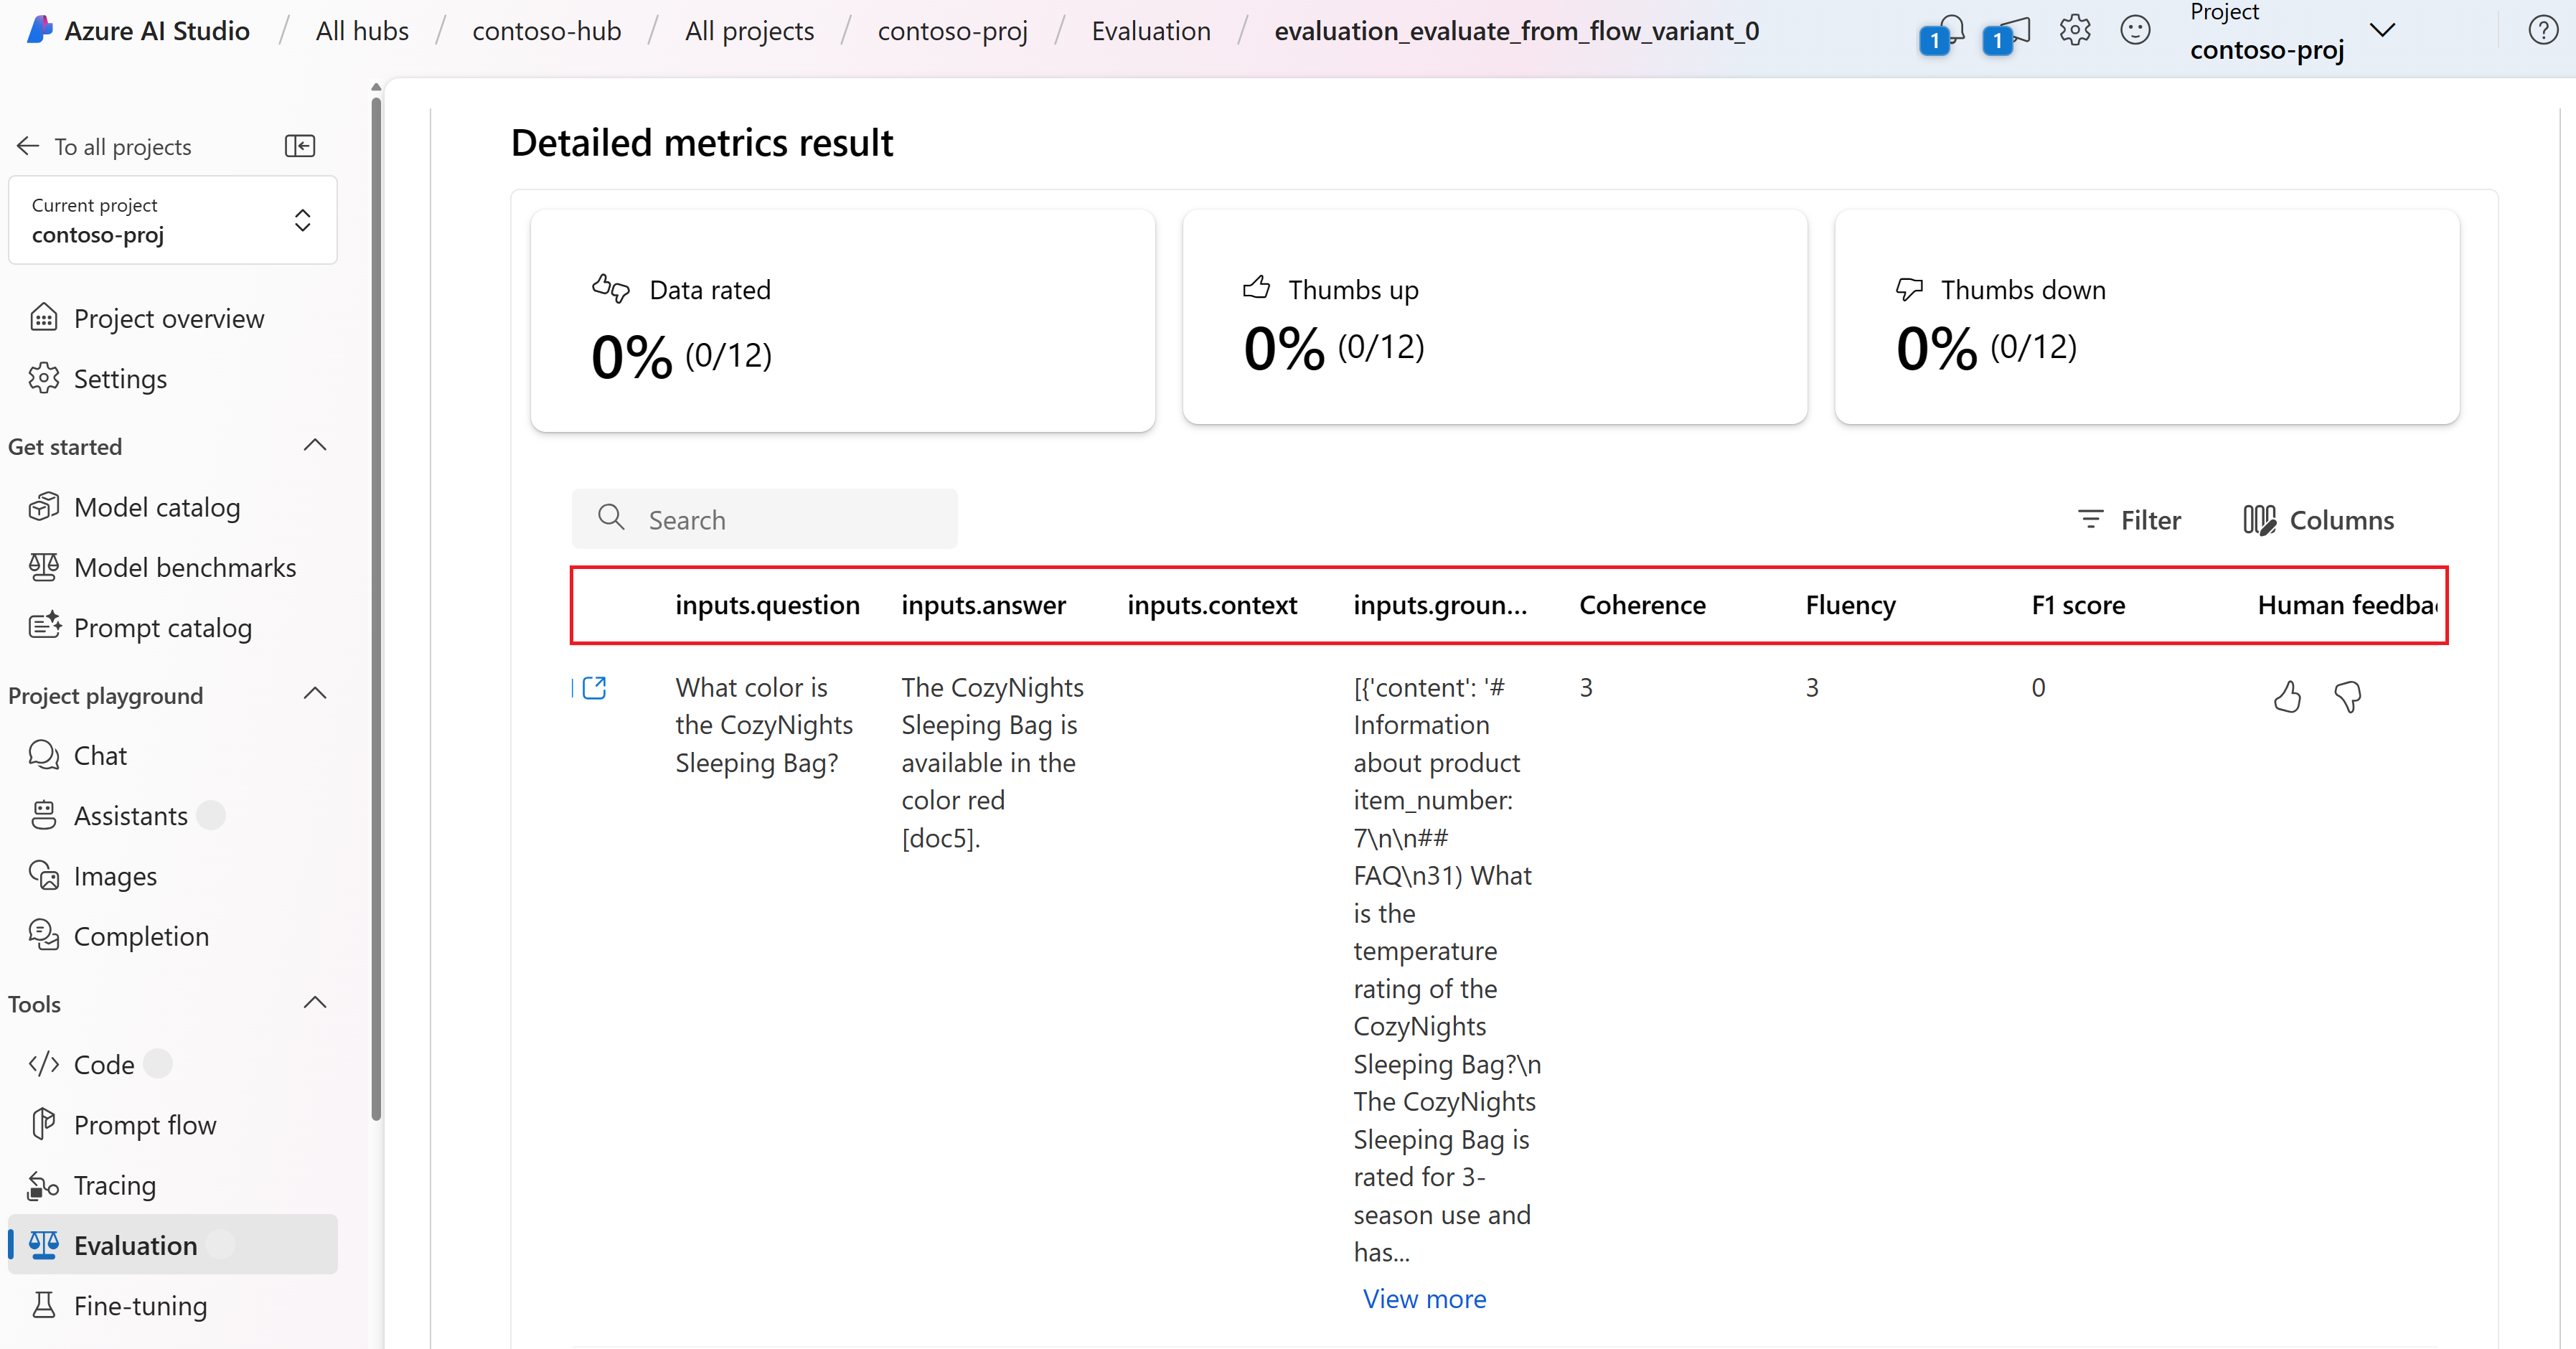Expand the Project contoso-proj header dropdown

(2383, 30)
